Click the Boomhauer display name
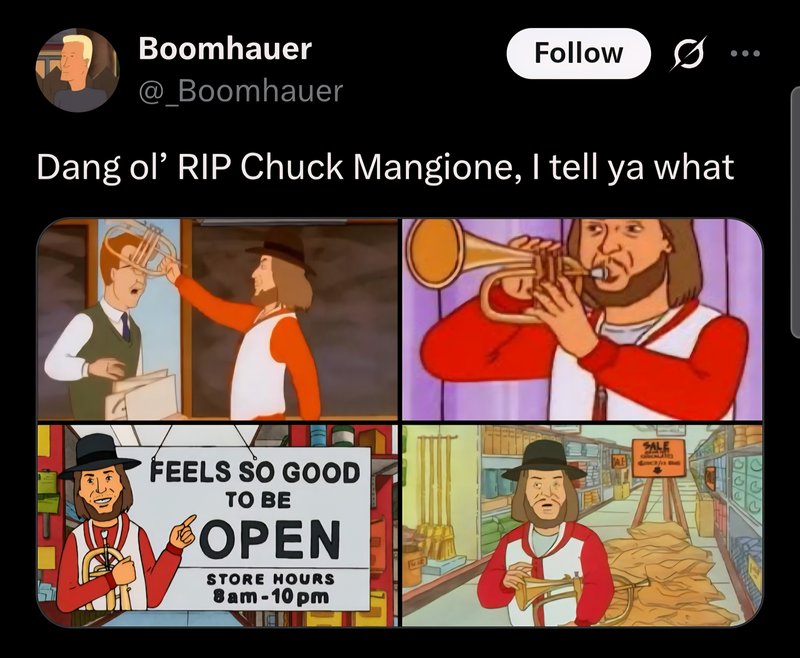Image resolution: width=800 pixels, height=658 pixels. tap(225, 49)
